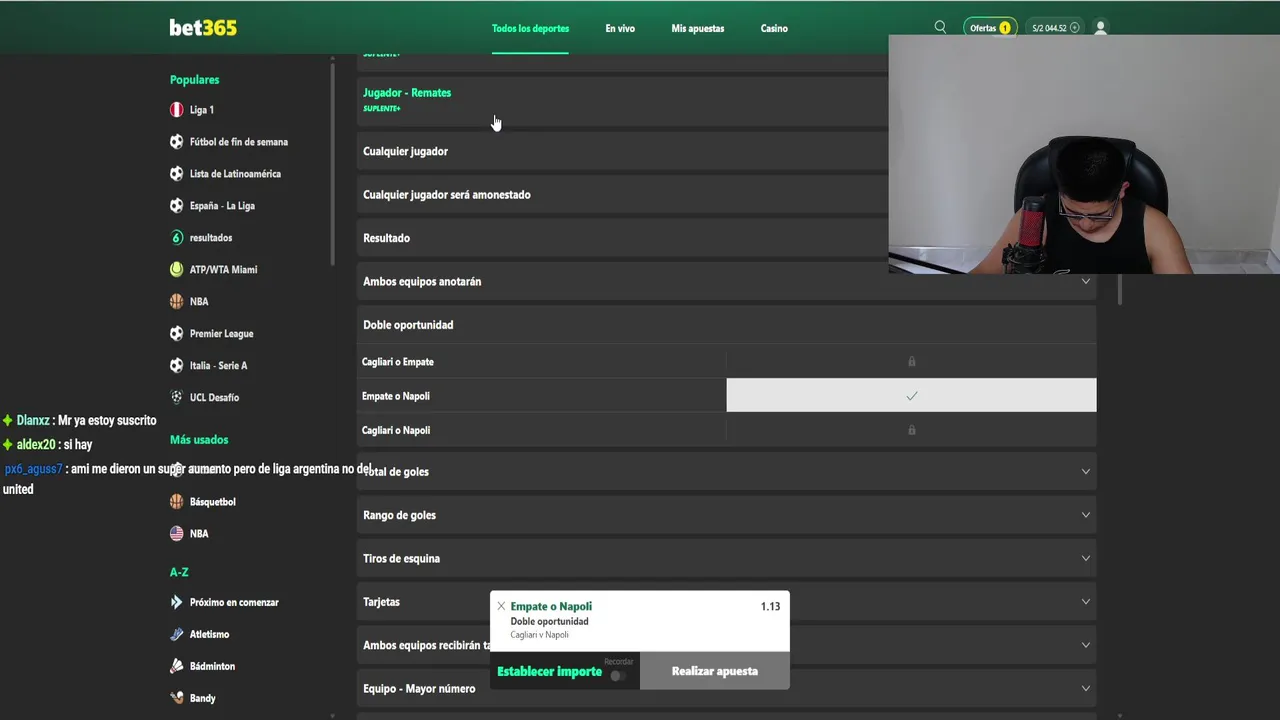Click the user account profile icon
This screenshot has width=1280, height=720.
point(1100,28)
